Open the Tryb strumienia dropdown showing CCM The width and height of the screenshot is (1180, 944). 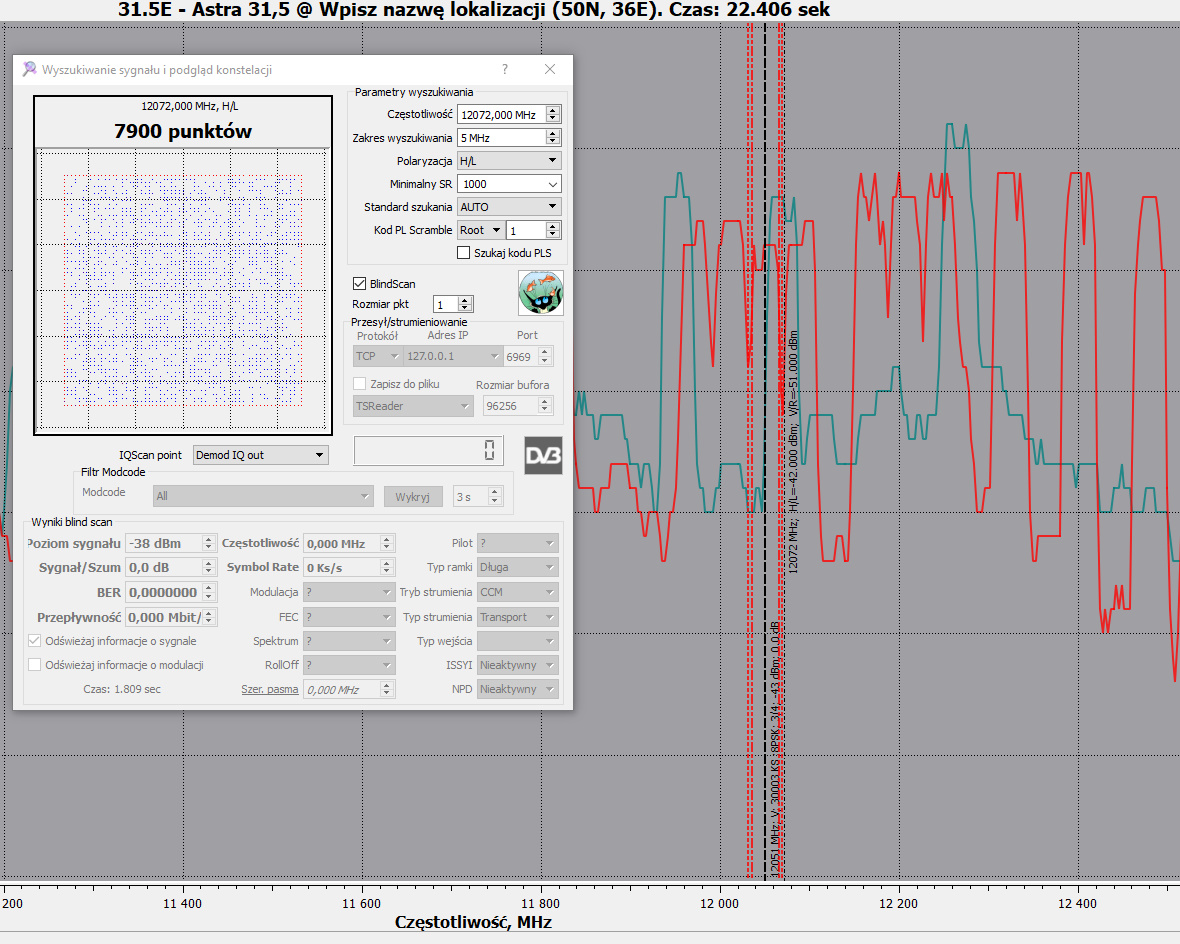click(518, 592)
